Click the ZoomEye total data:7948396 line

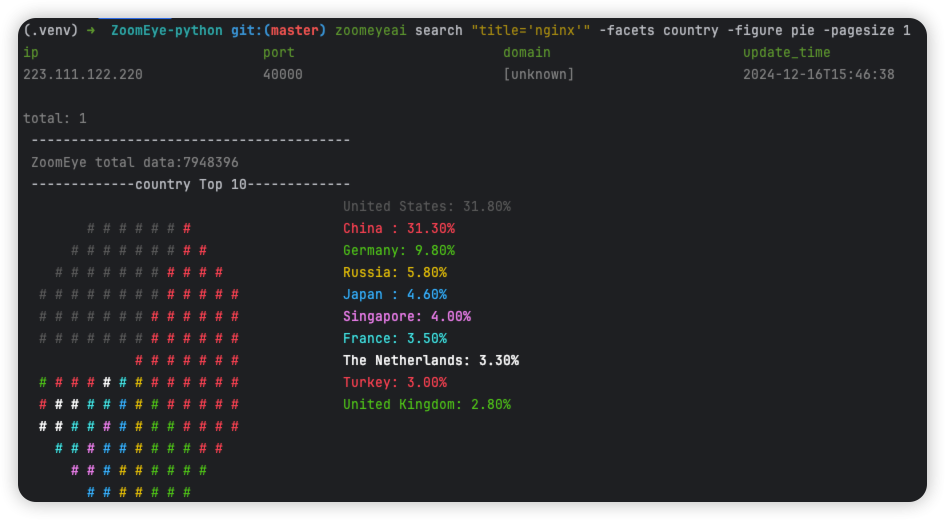click(135, 163)
